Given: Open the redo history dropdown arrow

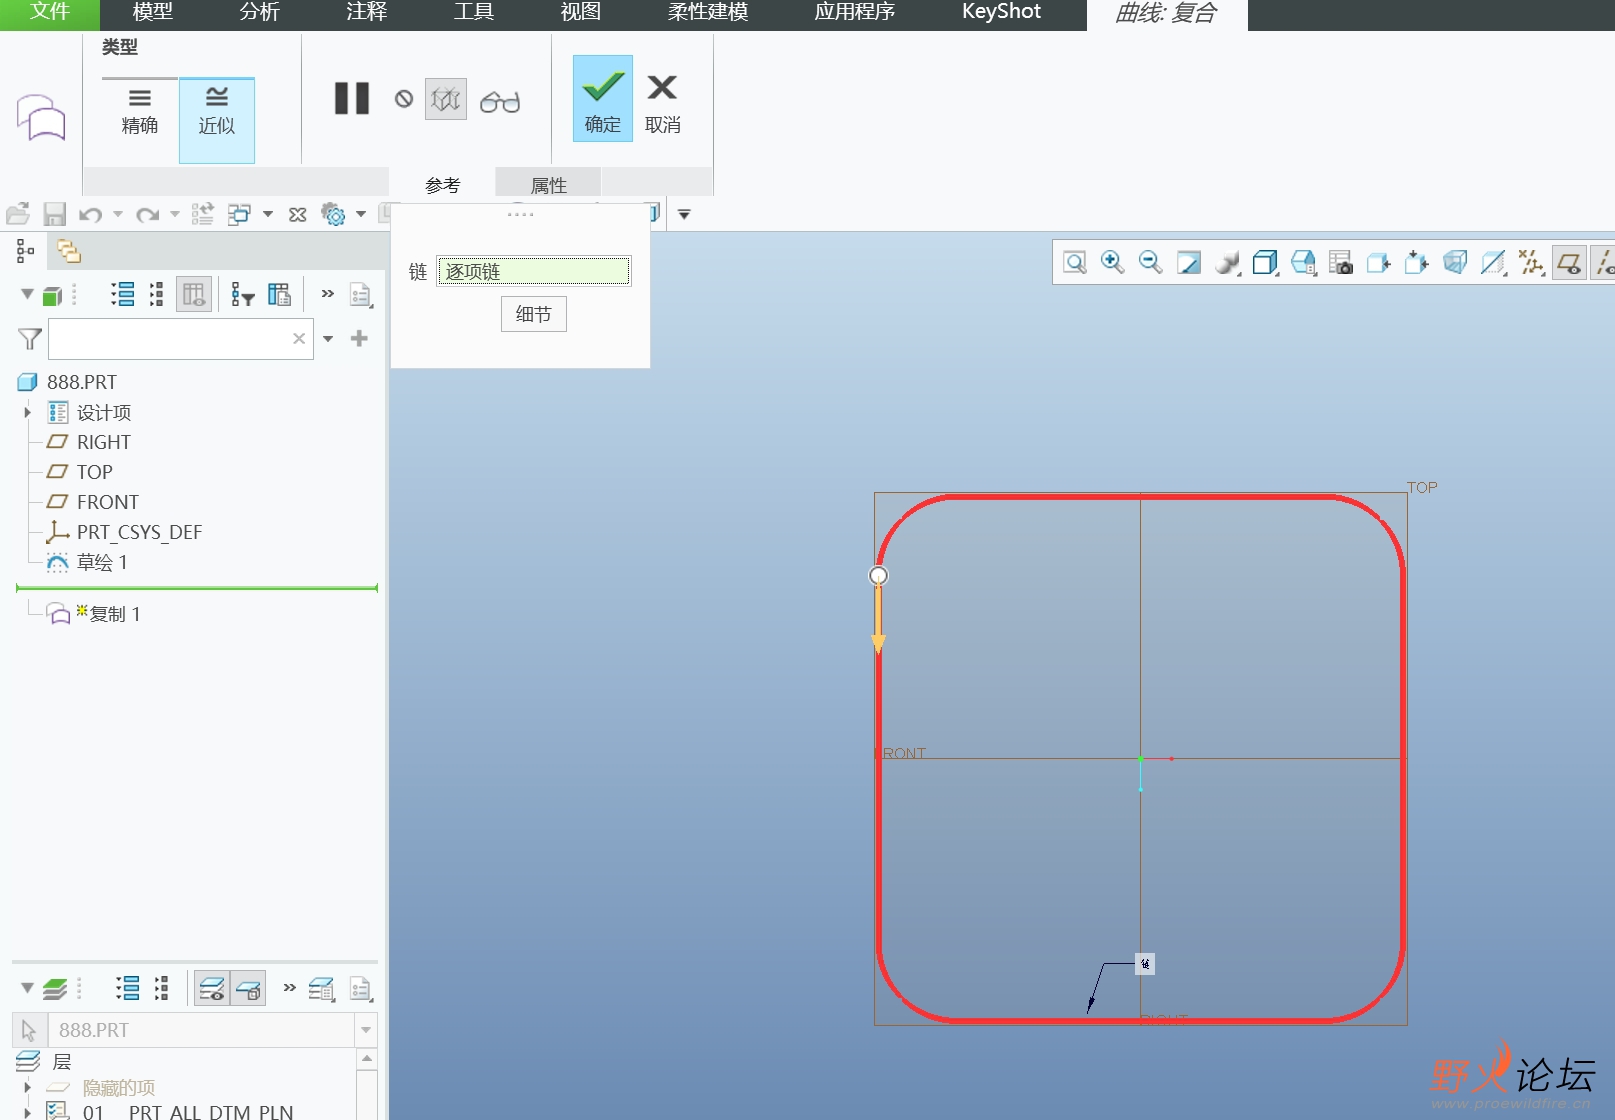Looking at the screenshot, I should [175, 214].
